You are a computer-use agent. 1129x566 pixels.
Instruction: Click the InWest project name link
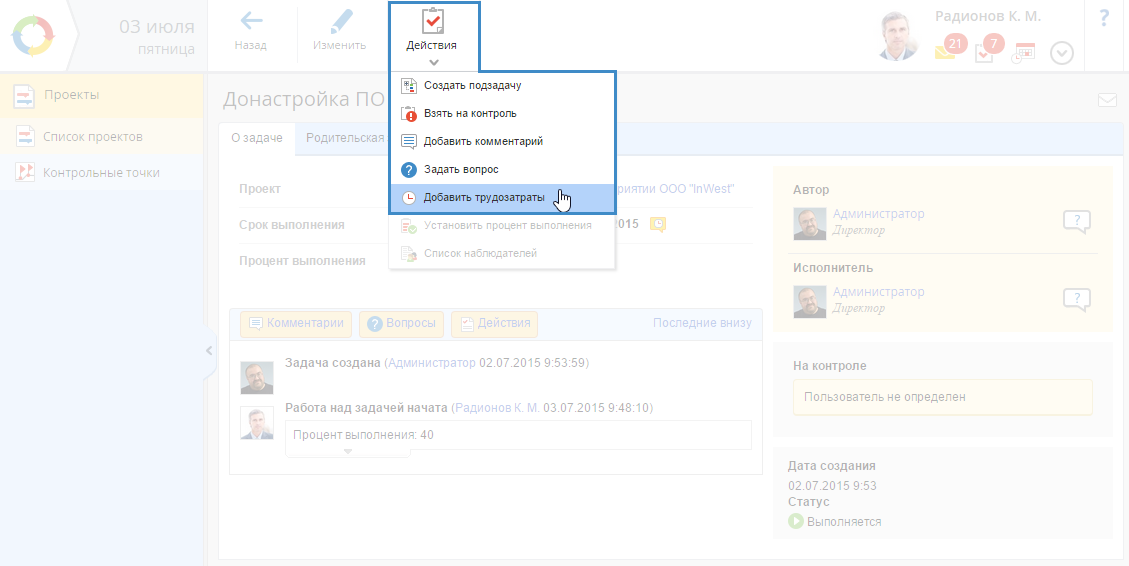click(675, 189)
